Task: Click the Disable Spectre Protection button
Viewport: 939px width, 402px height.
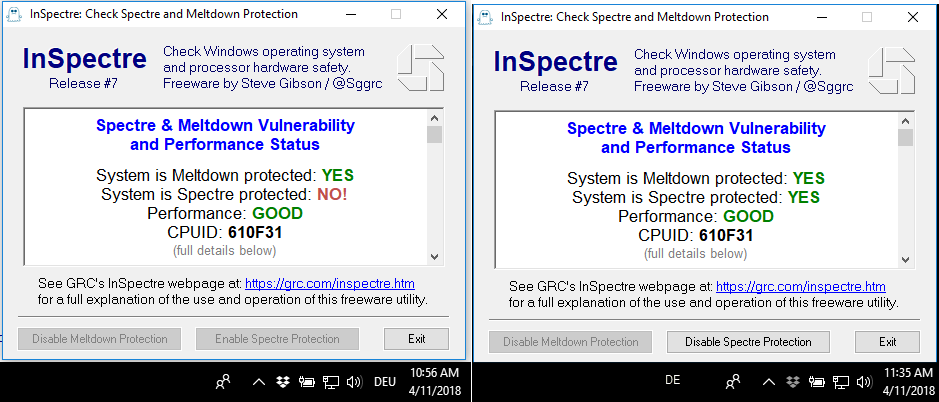Action: click(x=748, y=342)
